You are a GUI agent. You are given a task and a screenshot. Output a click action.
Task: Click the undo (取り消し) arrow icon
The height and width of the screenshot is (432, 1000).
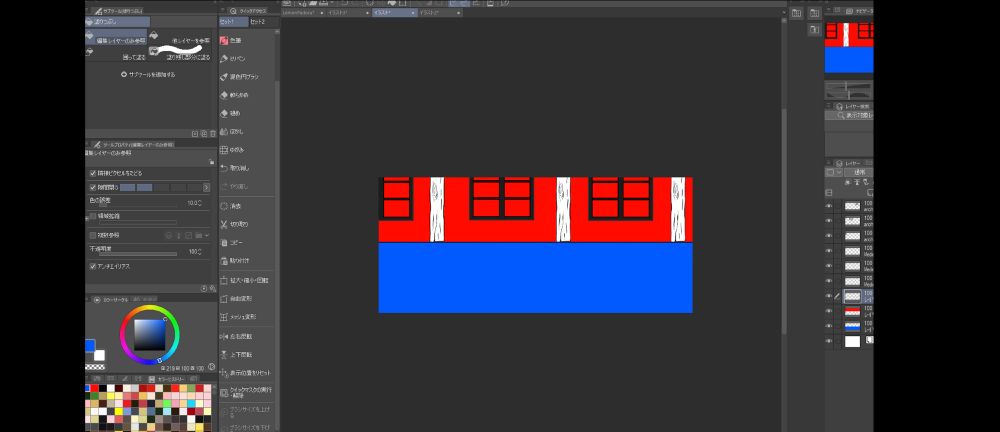[224, 168]
